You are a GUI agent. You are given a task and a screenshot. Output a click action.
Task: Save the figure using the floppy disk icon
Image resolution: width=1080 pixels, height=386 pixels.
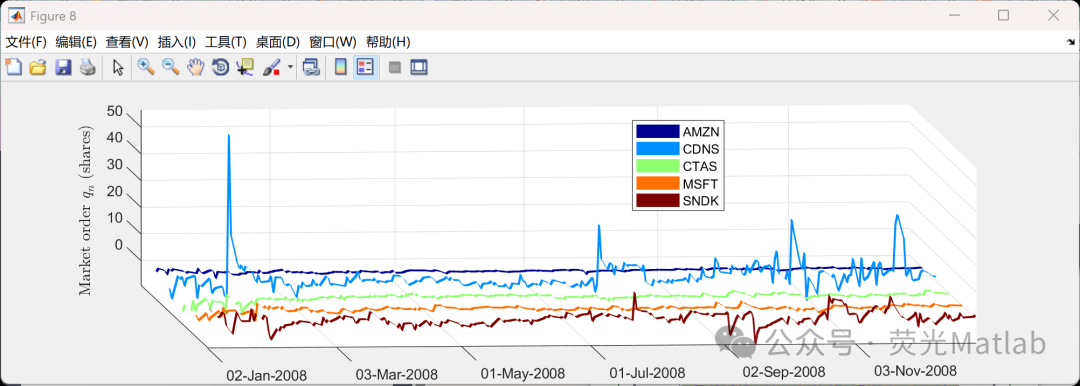(63, 67)
